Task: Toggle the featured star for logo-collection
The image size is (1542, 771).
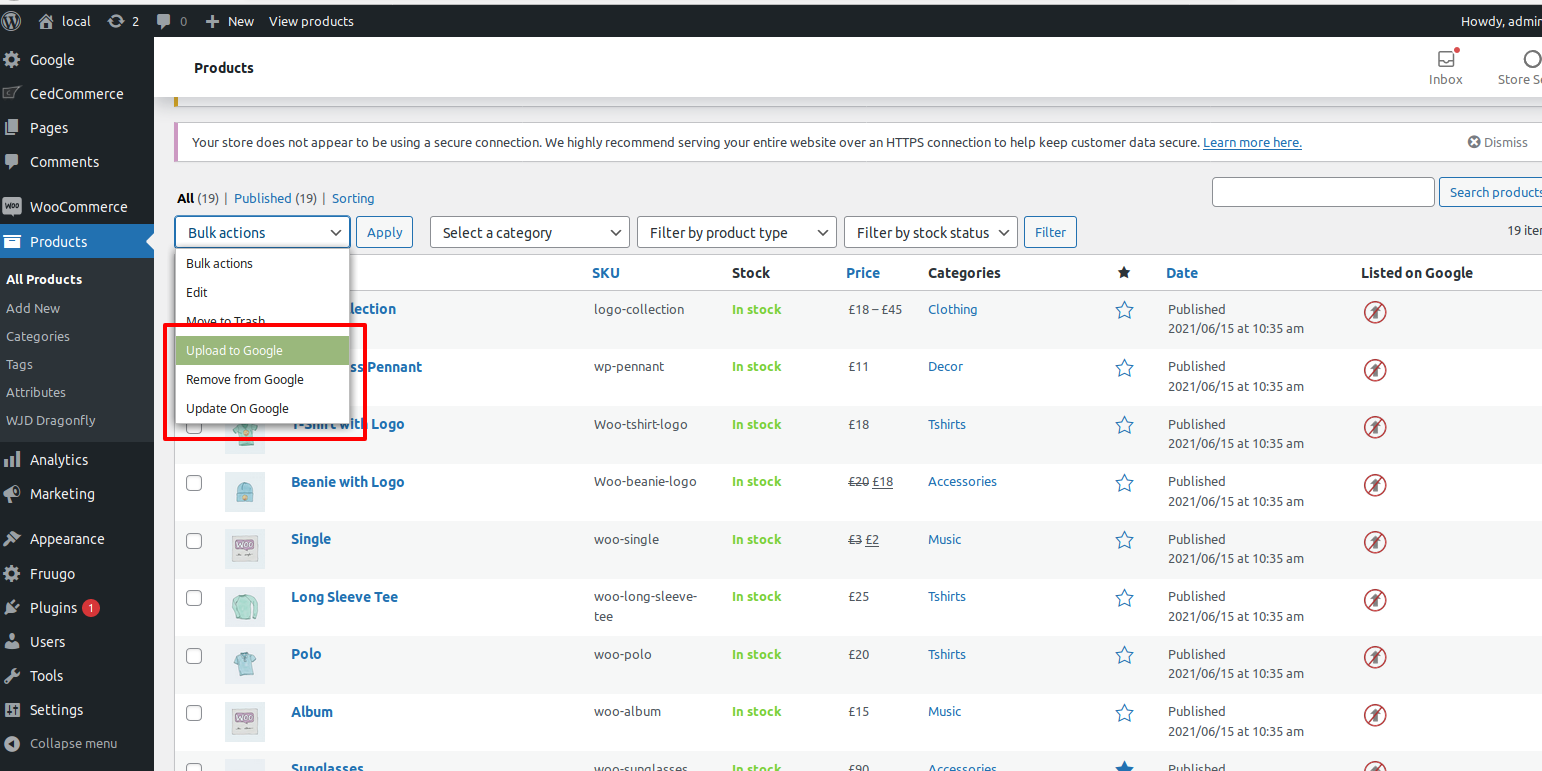Action: (1124, 310)
